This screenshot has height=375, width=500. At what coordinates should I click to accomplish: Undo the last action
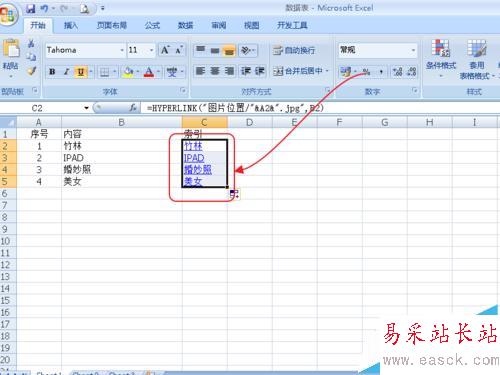44,8
